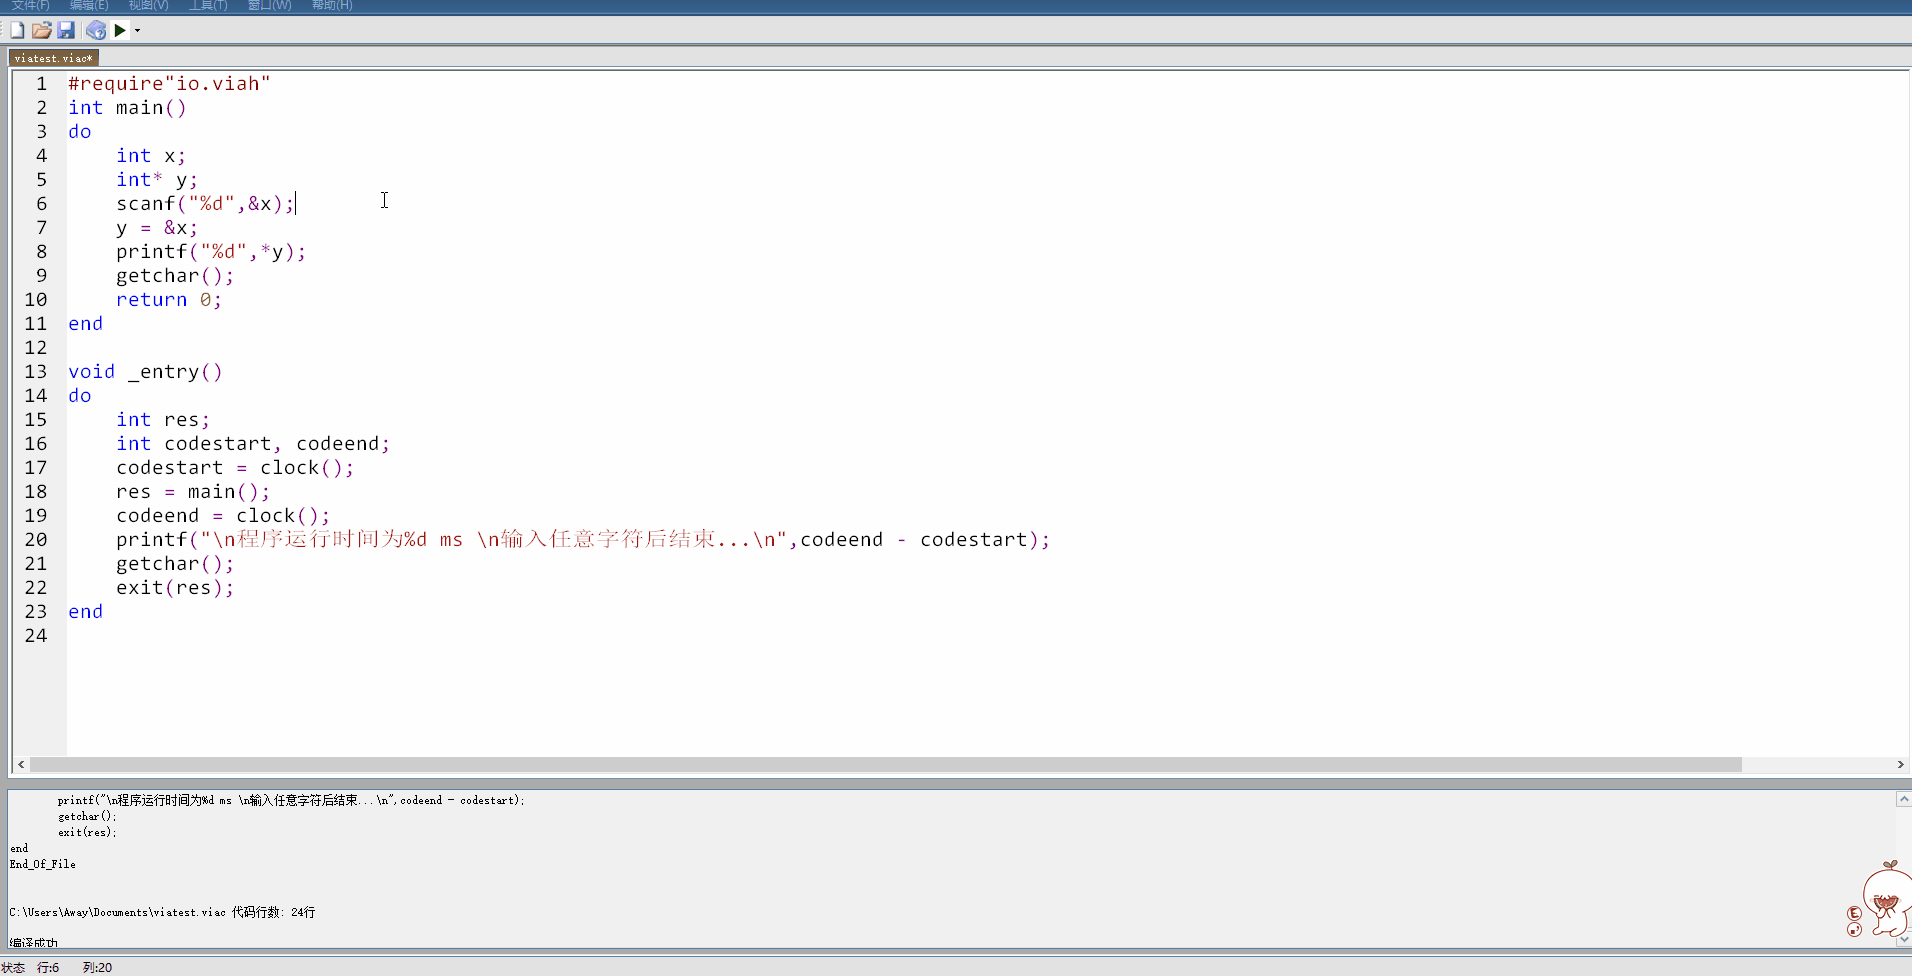This screenshot has height=976, width=1912.
Task: Save the file with the floppy disk icon
Action: [x=66, y=30]
